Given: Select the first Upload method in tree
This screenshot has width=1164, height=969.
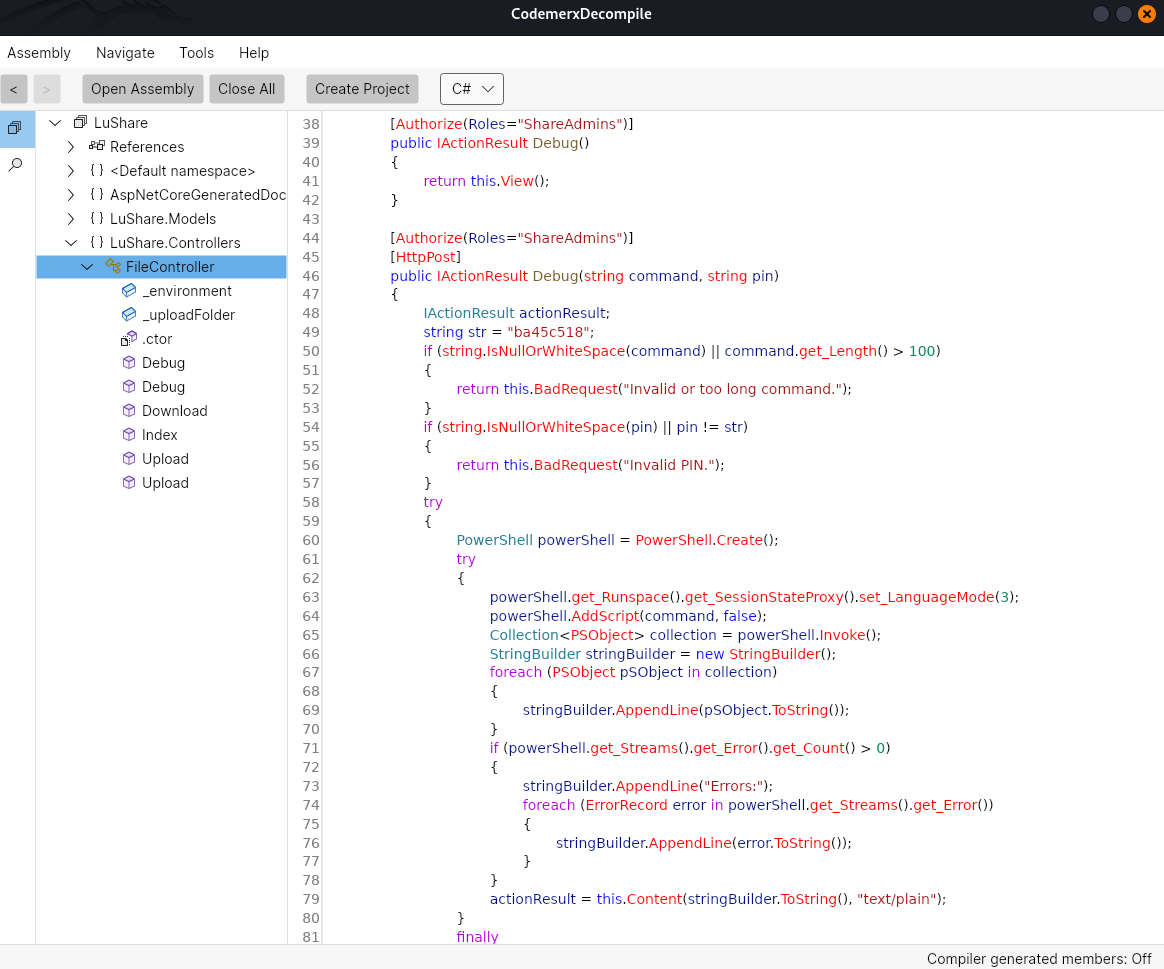Looking at the screenshot, I should (166, 459).
